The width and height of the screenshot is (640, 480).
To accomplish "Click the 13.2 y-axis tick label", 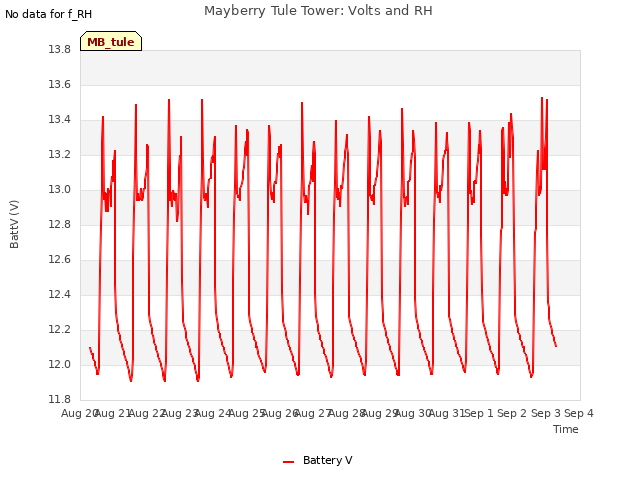I will tap(60, 155).
